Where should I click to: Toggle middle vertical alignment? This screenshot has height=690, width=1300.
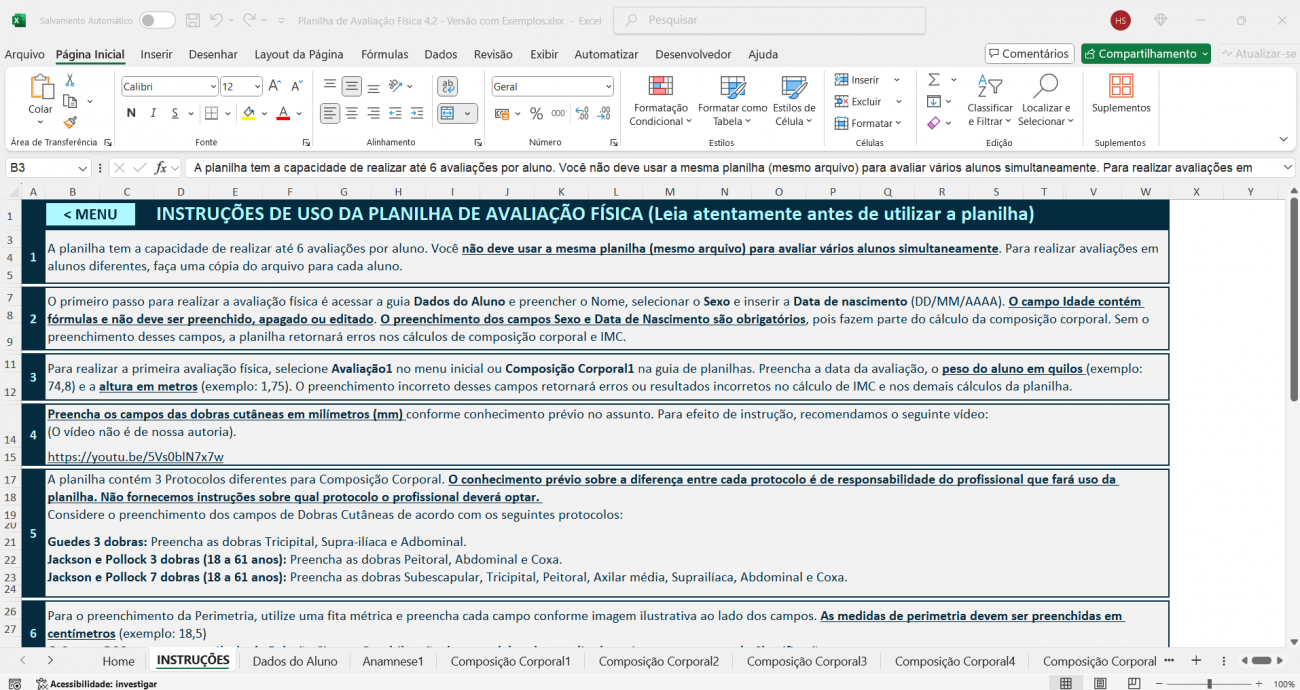(351, 86)
